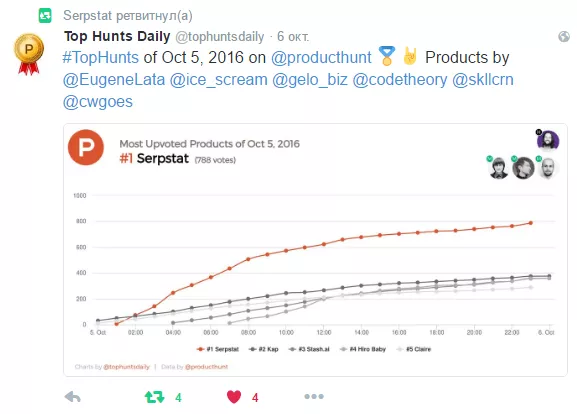This screenshot has height=414, width=577.
Task: Select last Serpstat data point on chart
Action: tap(531, 223)
